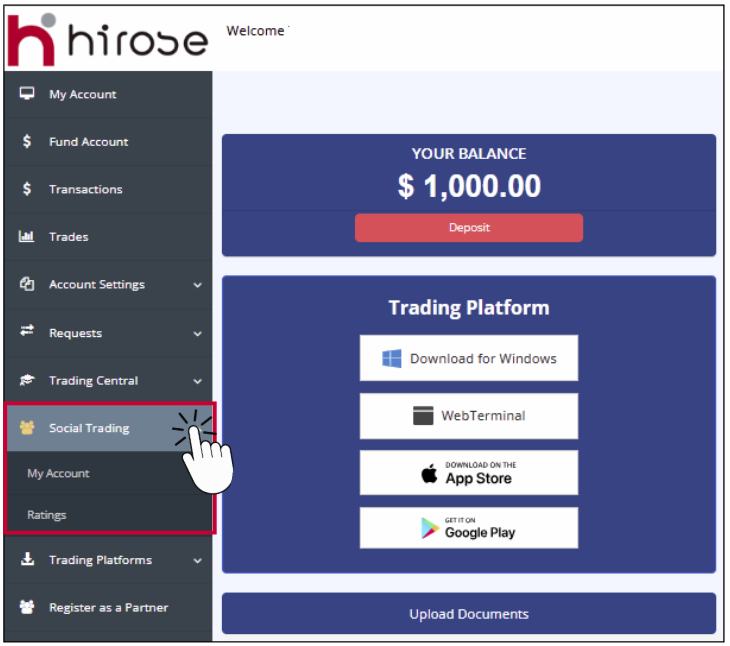Click the graduation cap Trading Central icon
The width and height of the screenshot is (730, 646).
coord(27,380)
